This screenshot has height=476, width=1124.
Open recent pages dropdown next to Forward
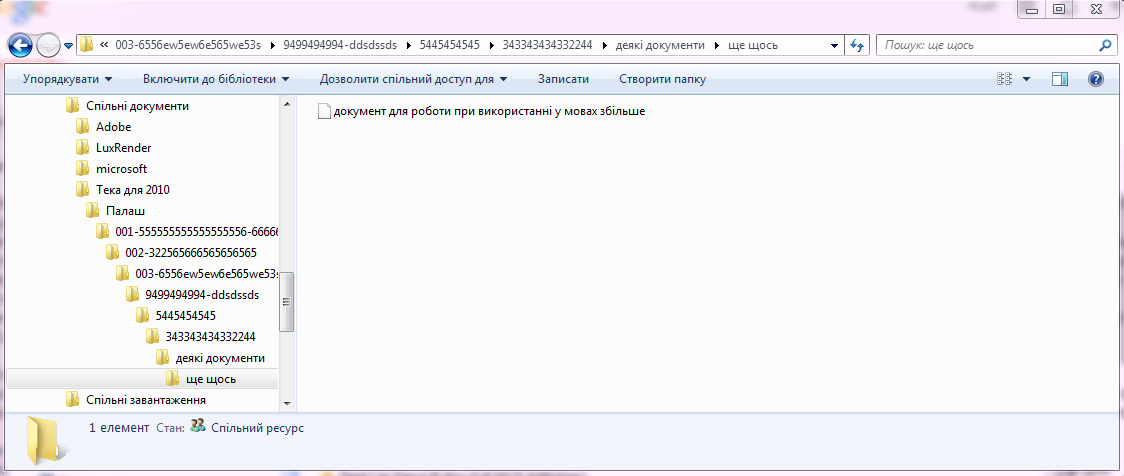click(x=69, y=45)
